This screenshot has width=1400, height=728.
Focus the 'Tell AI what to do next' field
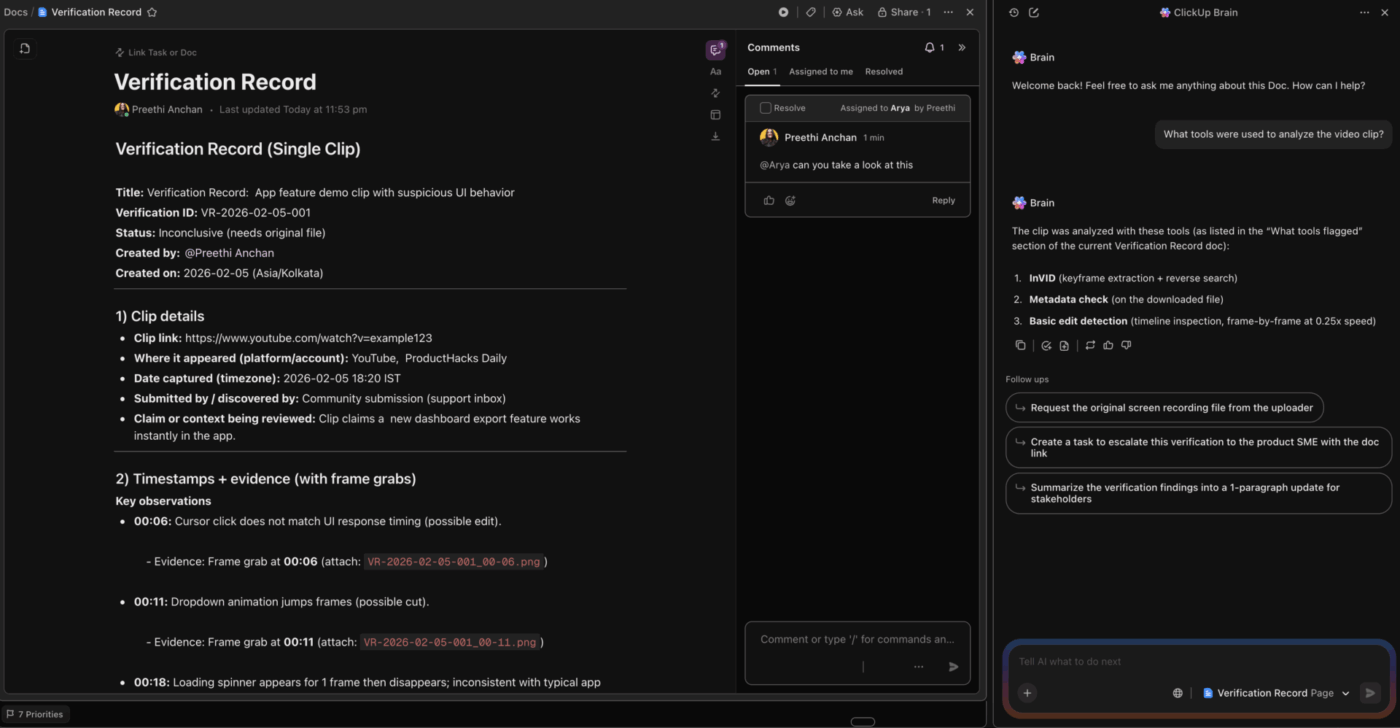pyautogui.click(x=1190, y=661)
